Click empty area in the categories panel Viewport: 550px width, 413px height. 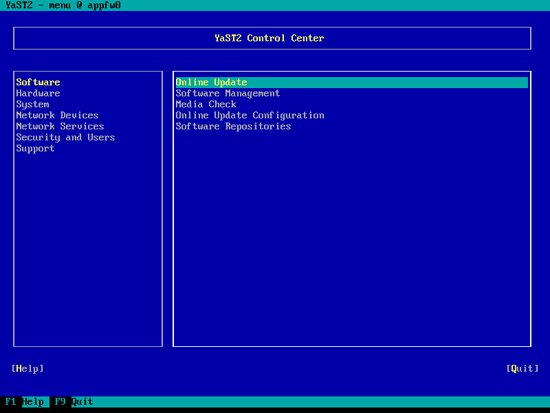click(88, 249)
